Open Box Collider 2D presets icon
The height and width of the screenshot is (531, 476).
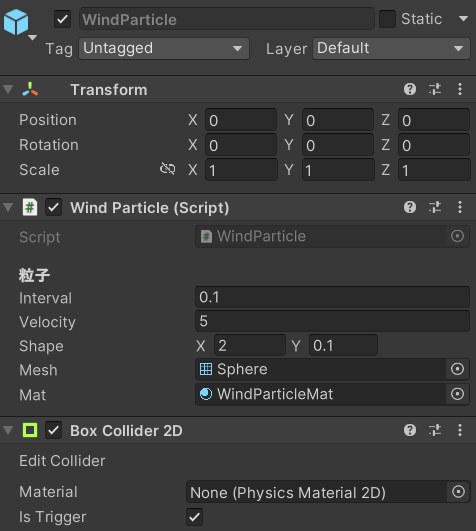(435, 430)
